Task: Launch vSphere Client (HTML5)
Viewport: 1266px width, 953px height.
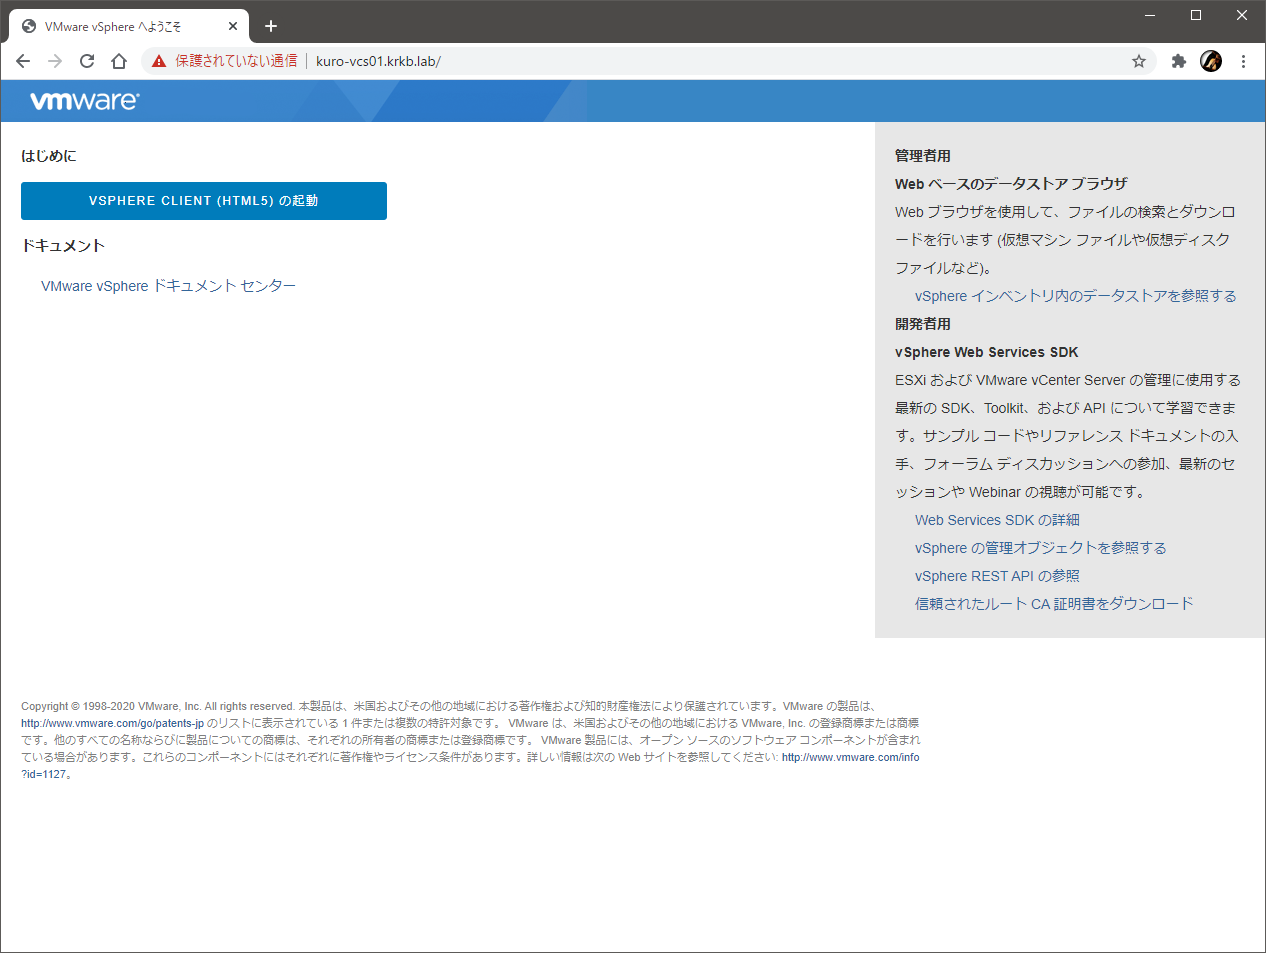Action: (204, 201)
